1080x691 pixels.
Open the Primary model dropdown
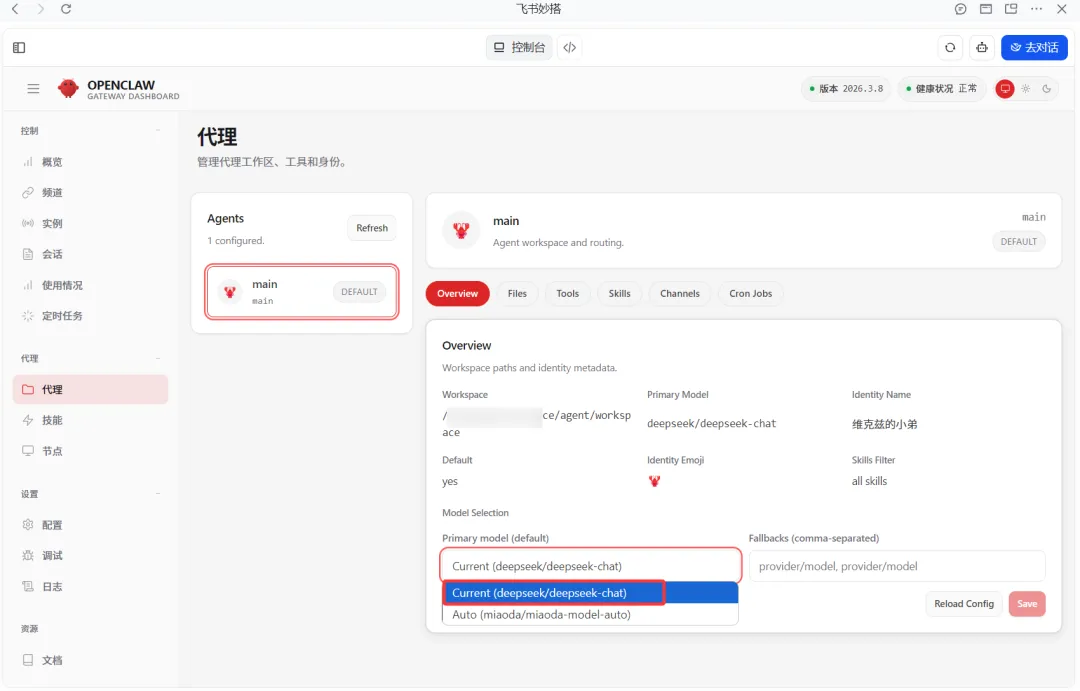coord(591,566)
